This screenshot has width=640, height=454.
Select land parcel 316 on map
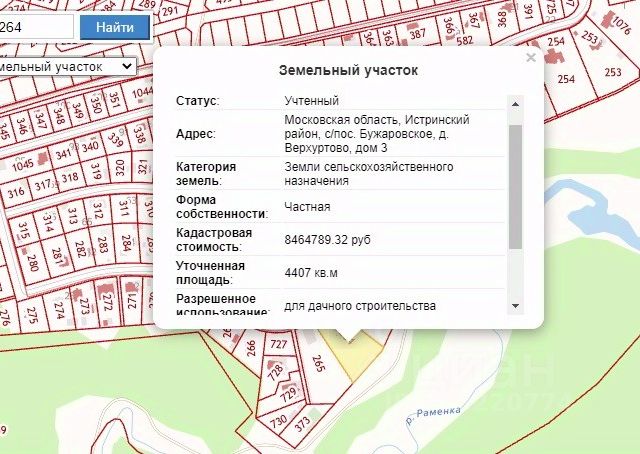tap(16, 191)
